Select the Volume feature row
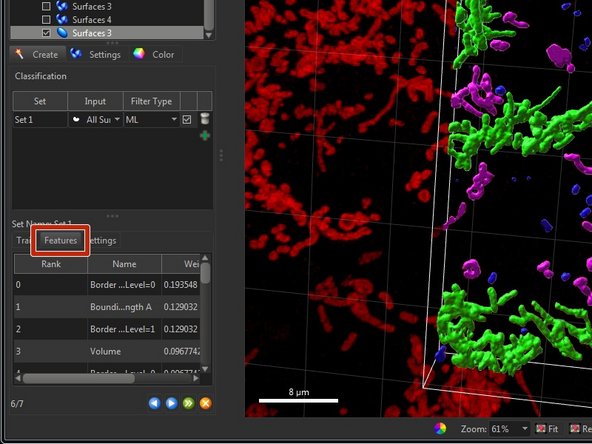Image resolution: width=592 pixels, height=444 pixels. pyautogui.click(x=107, y=351)
